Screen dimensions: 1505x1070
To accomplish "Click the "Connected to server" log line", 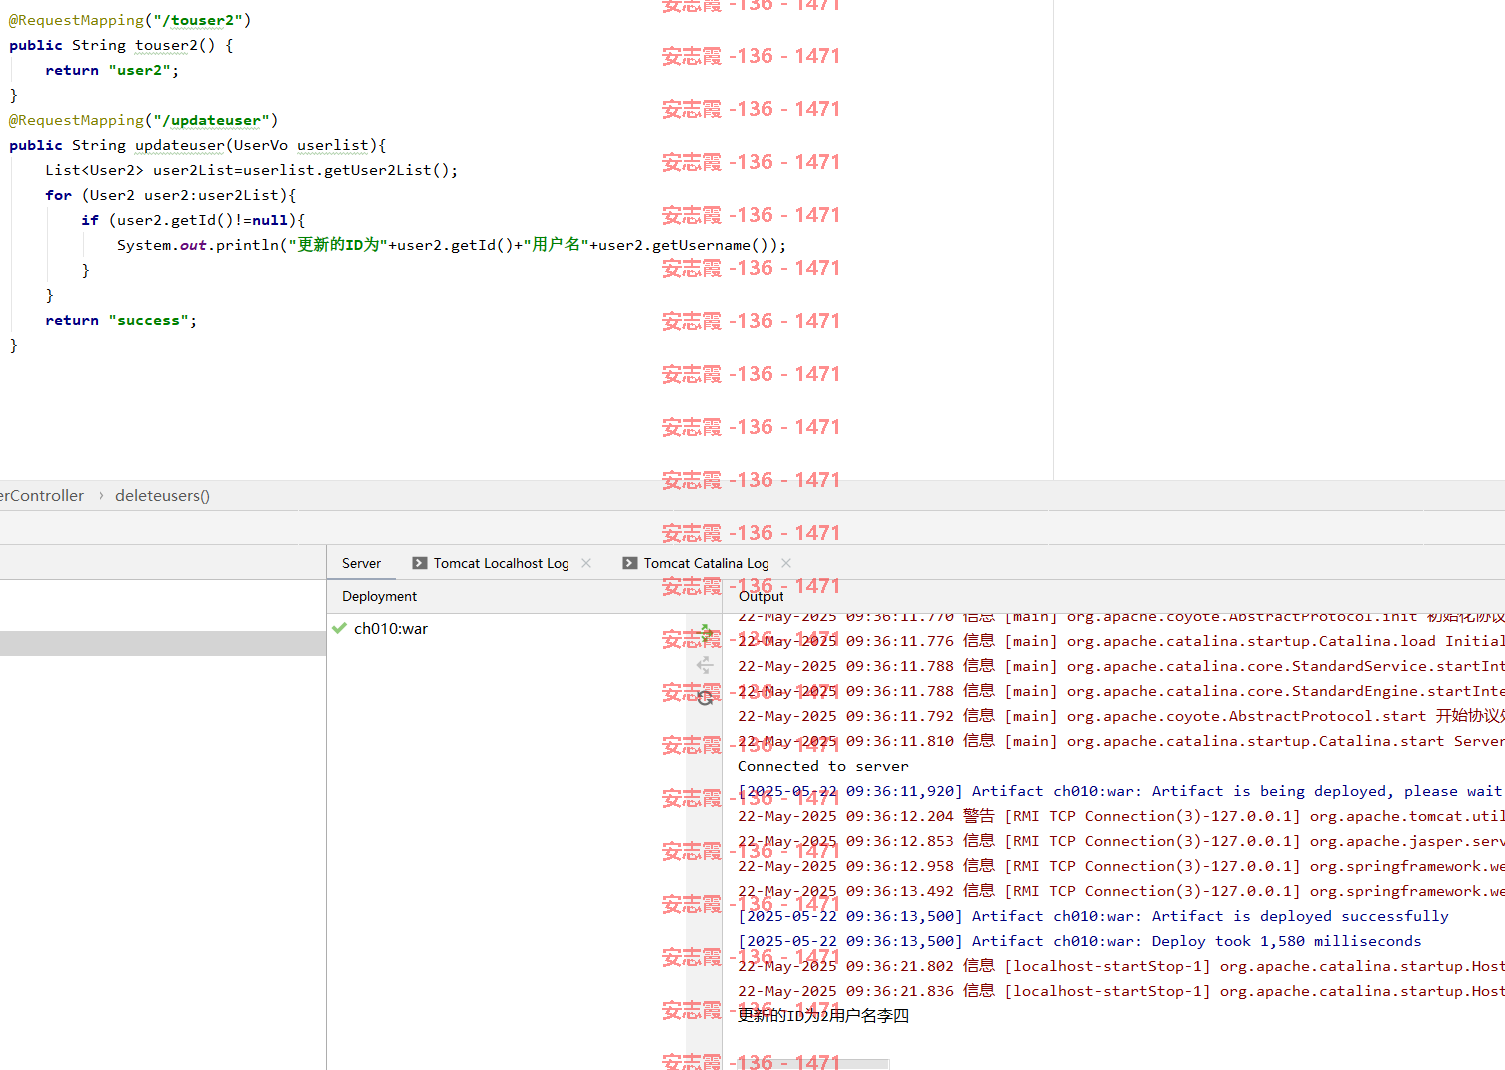I will [x=823, y=766].
